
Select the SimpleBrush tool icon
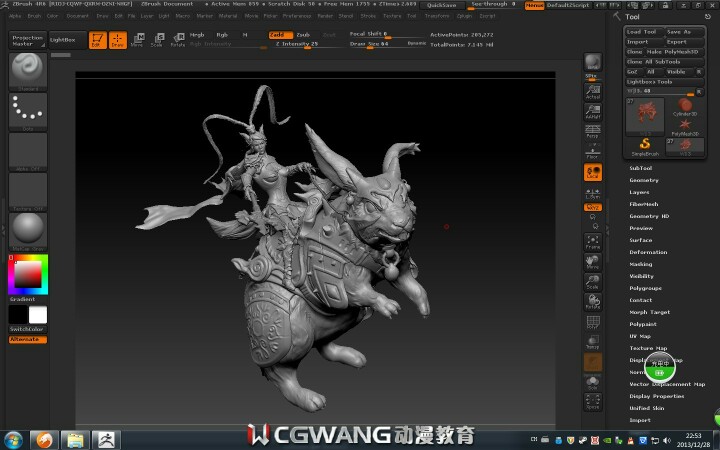tap(645, 147)
